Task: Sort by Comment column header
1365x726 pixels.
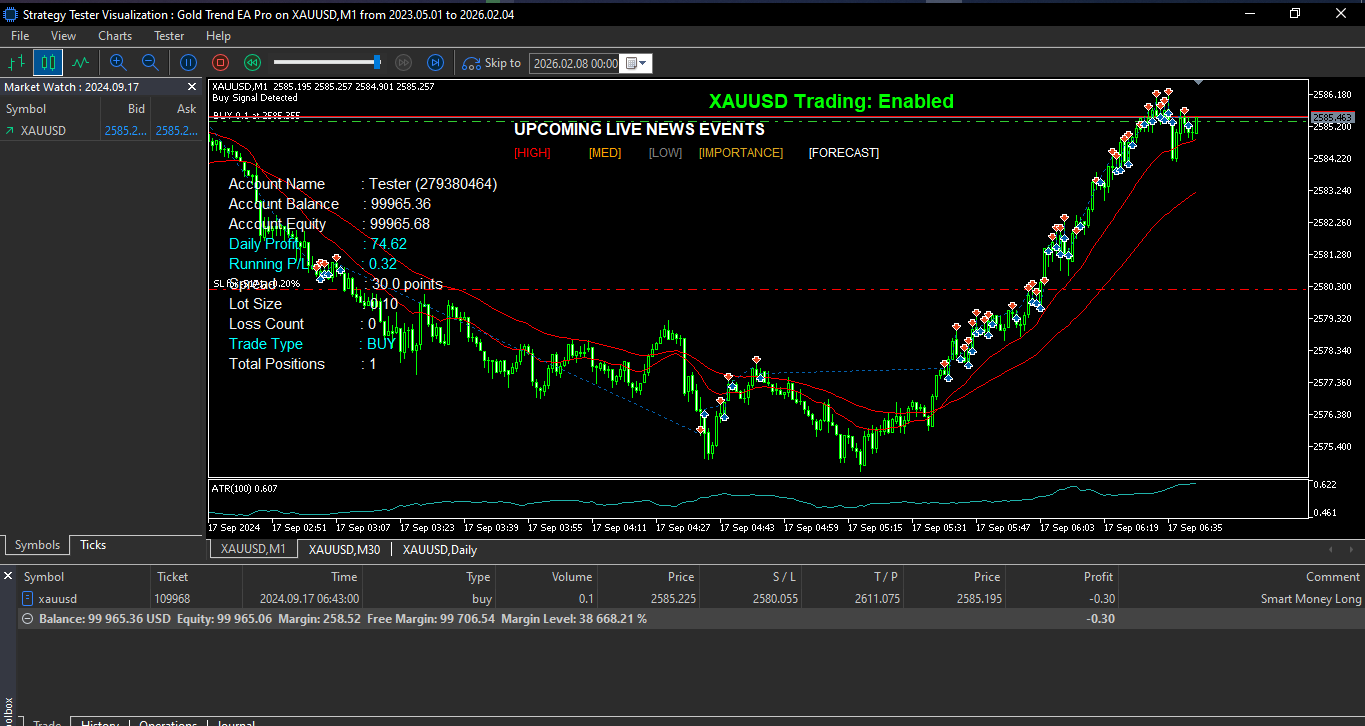Action: pyautogui.click(x=1332, y=577)
